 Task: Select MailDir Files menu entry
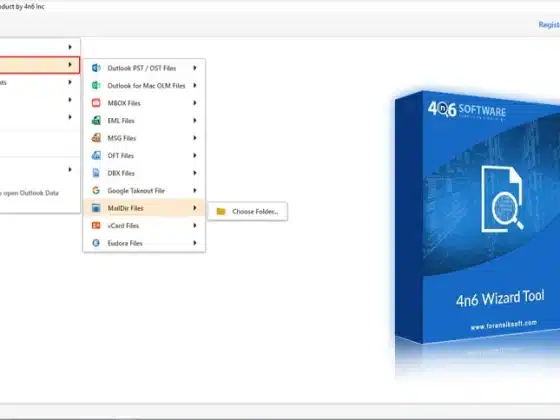coord(144,208)
